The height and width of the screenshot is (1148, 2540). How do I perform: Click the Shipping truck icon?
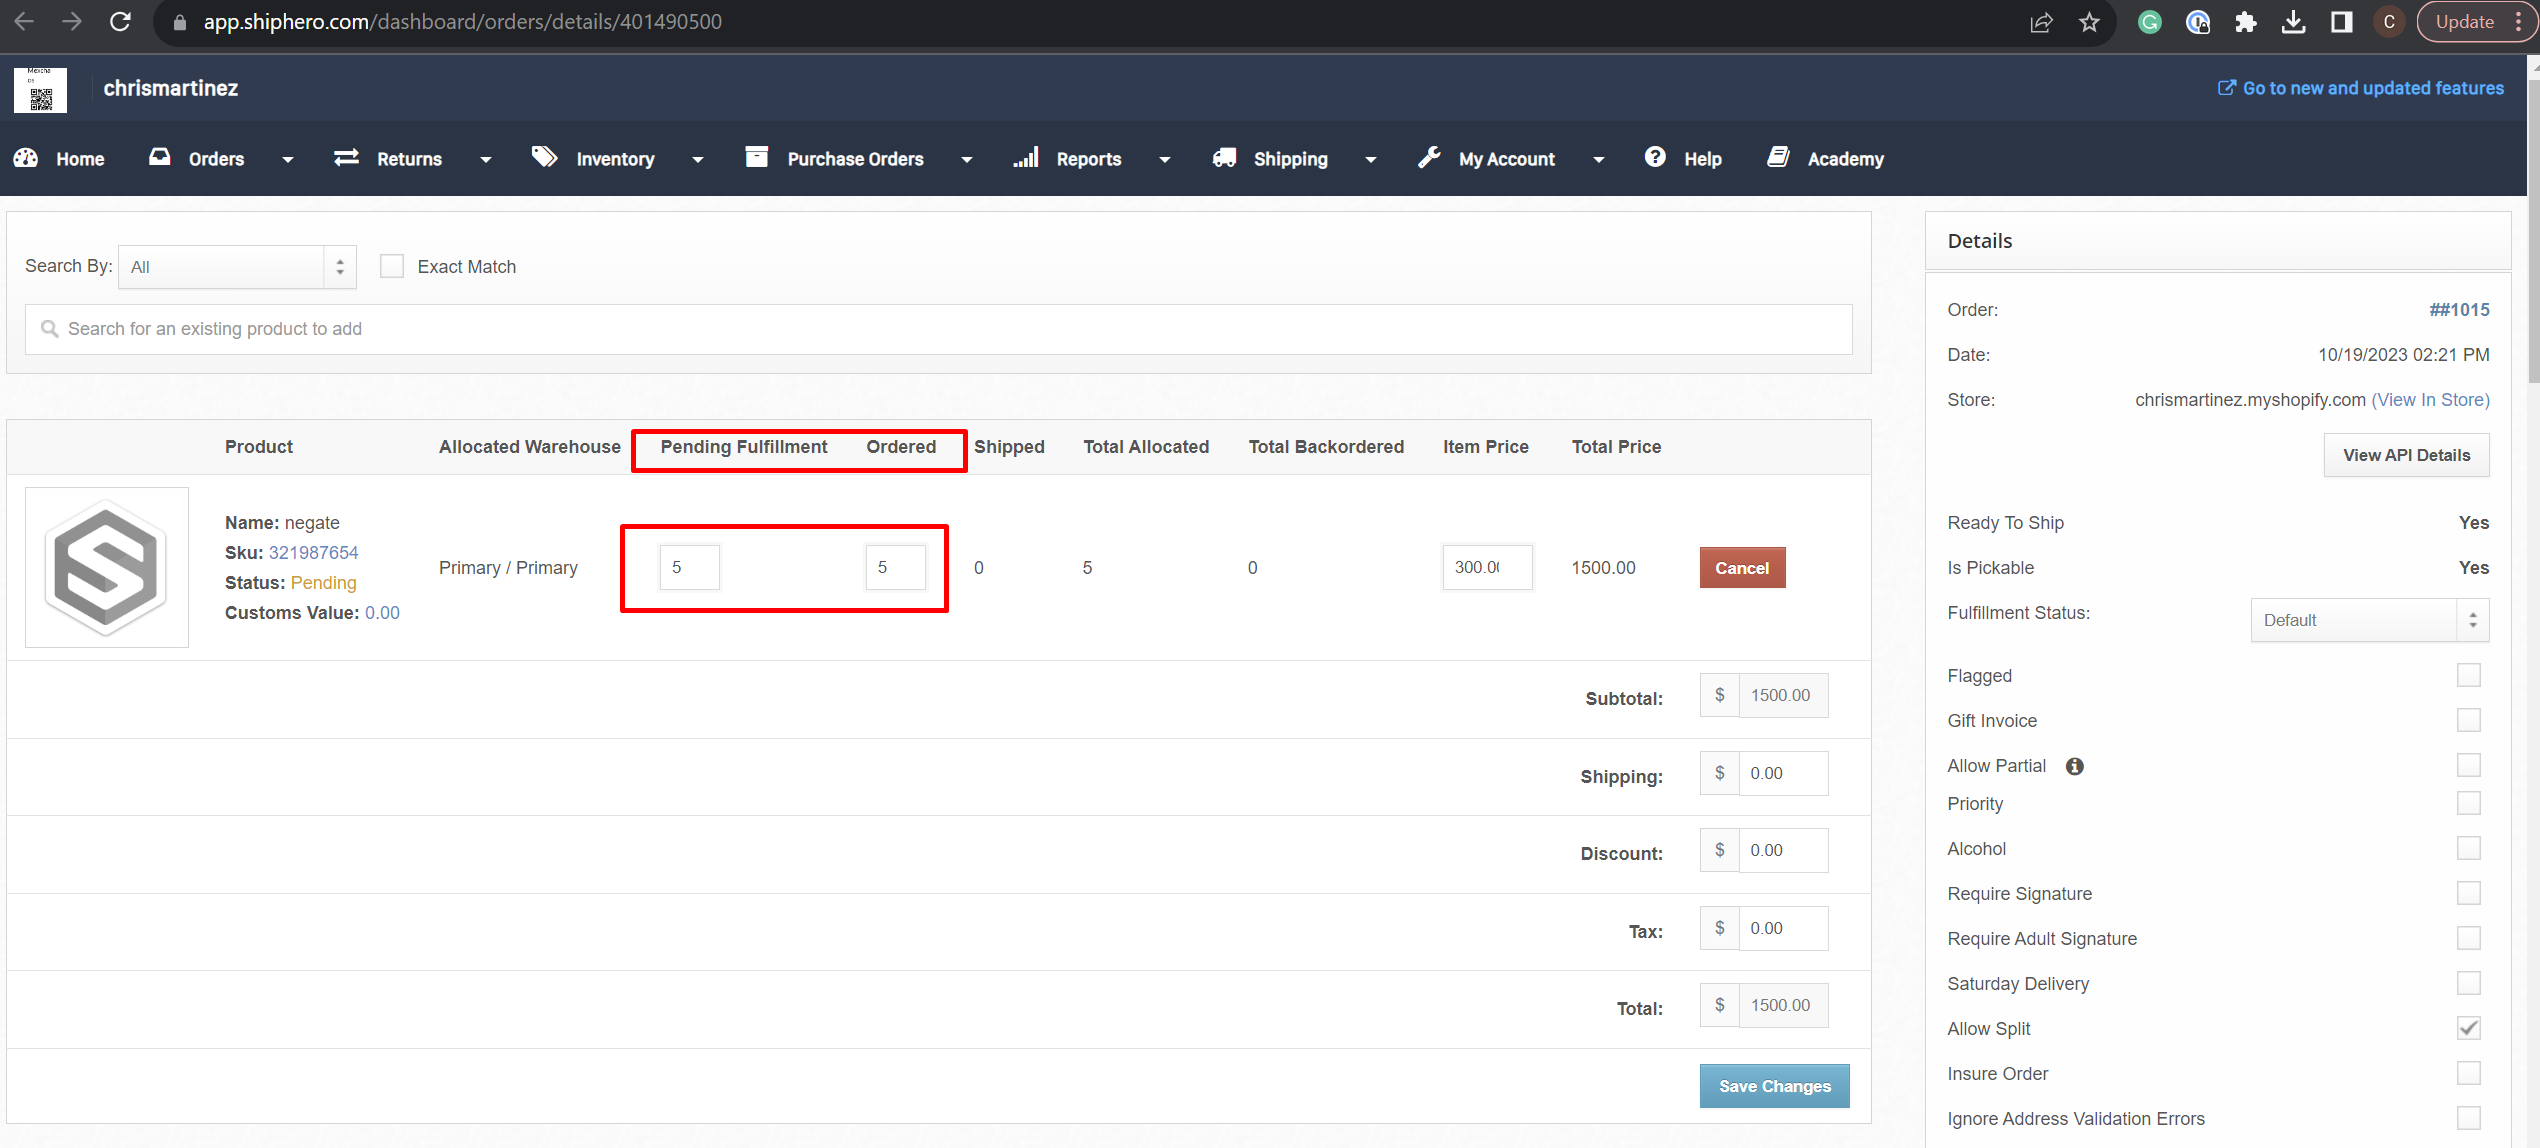click(1224, 158)
